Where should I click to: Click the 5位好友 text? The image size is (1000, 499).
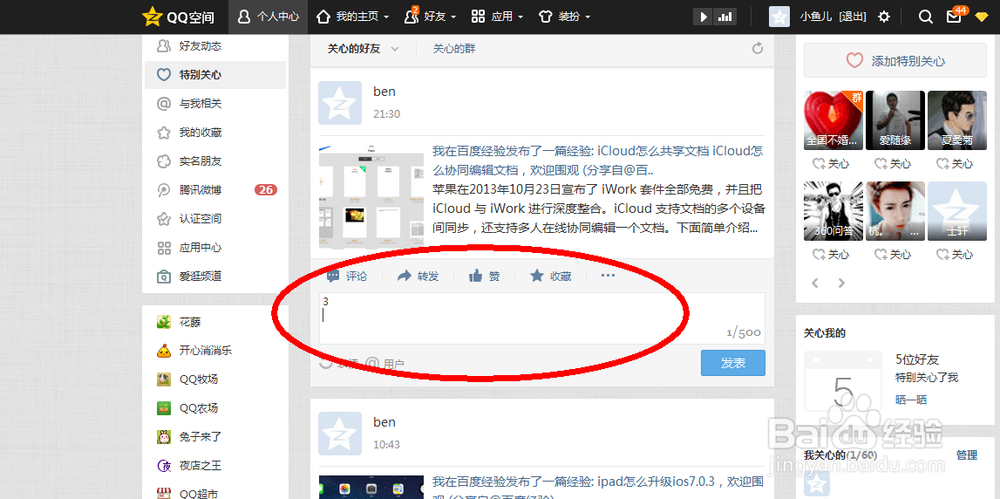tap(917, 359)
